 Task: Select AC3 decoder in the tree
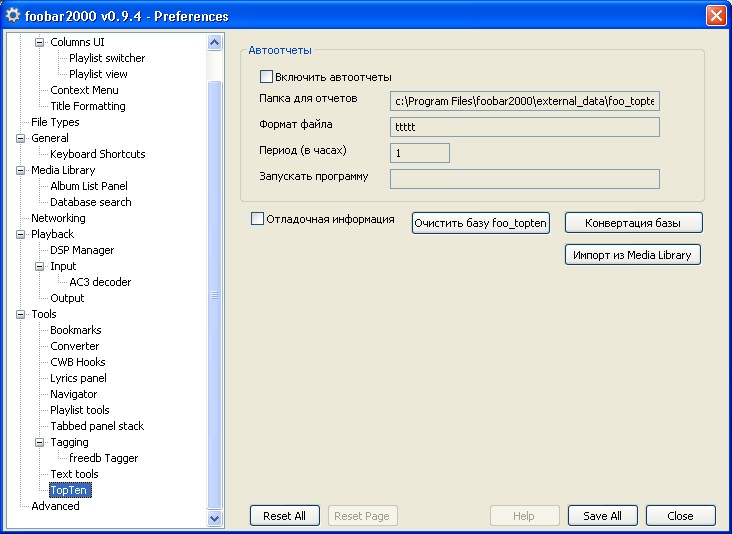tap(100, 282)
